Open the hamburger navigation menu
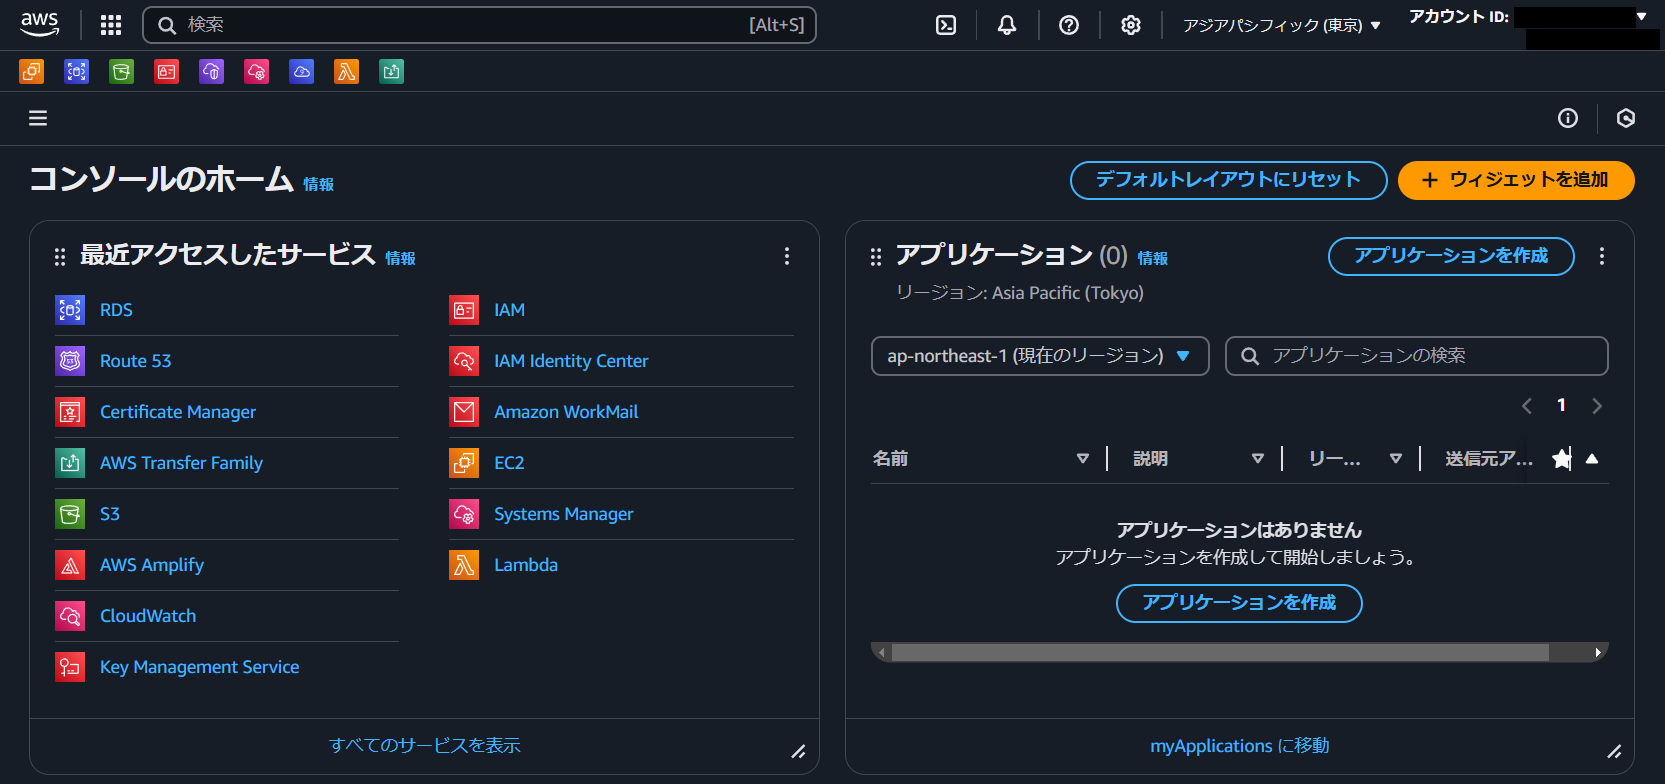1665x784 pixels. 38,118
